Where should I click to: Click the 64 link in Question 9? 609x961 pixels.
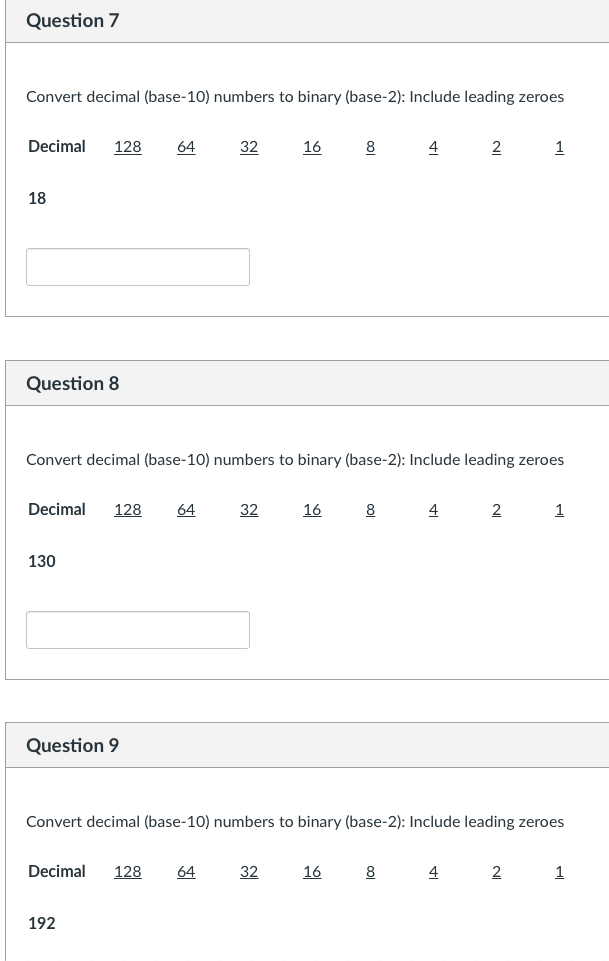(186, 871)
